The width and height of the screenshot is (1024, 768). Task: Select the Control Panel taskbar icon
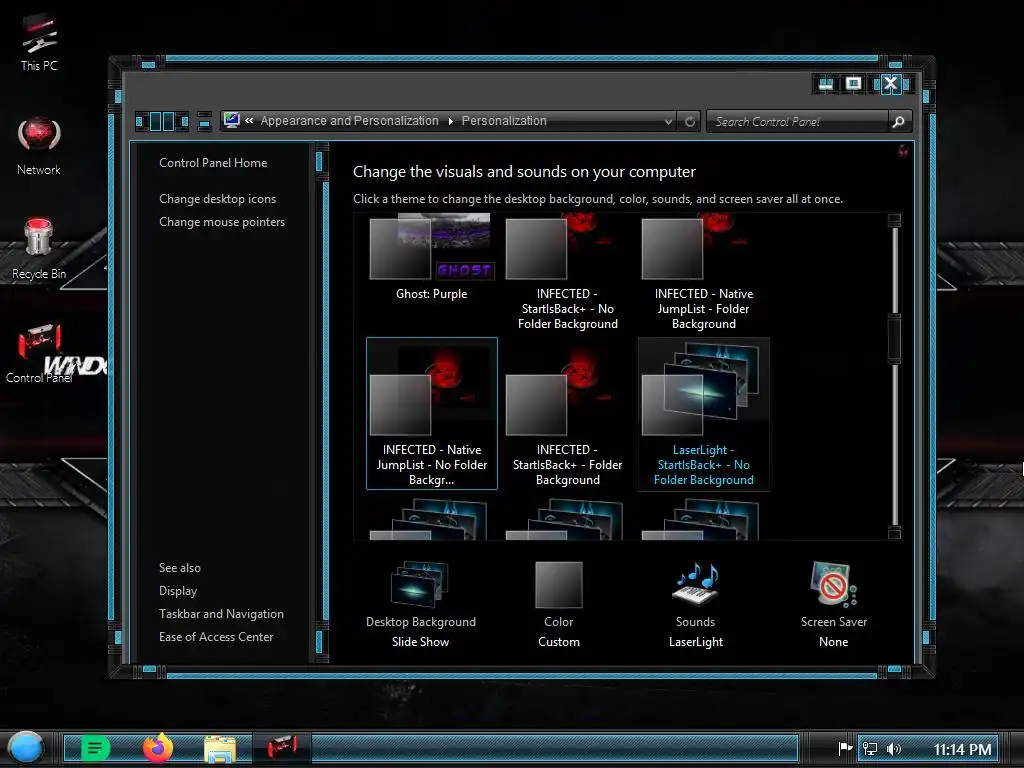(282, 748)
